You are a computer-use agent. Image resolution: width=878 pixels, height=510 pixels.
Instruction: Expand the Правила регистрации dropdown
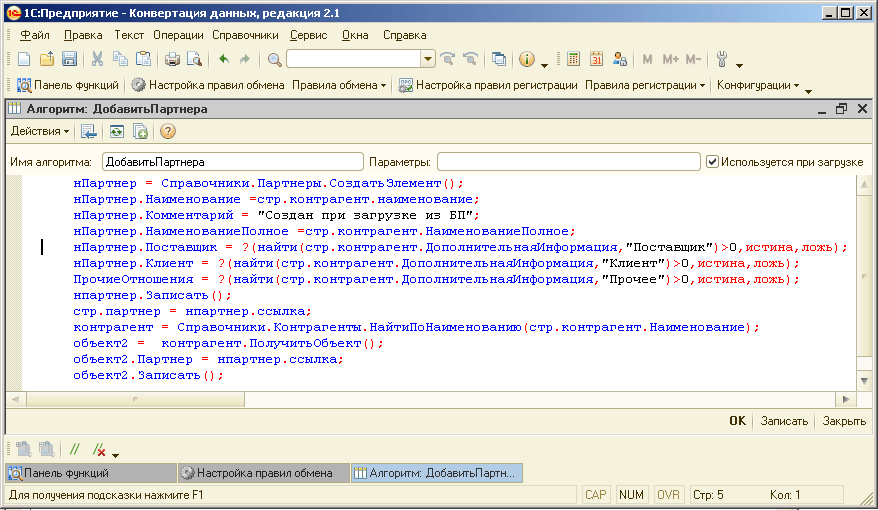pos(645,85)
